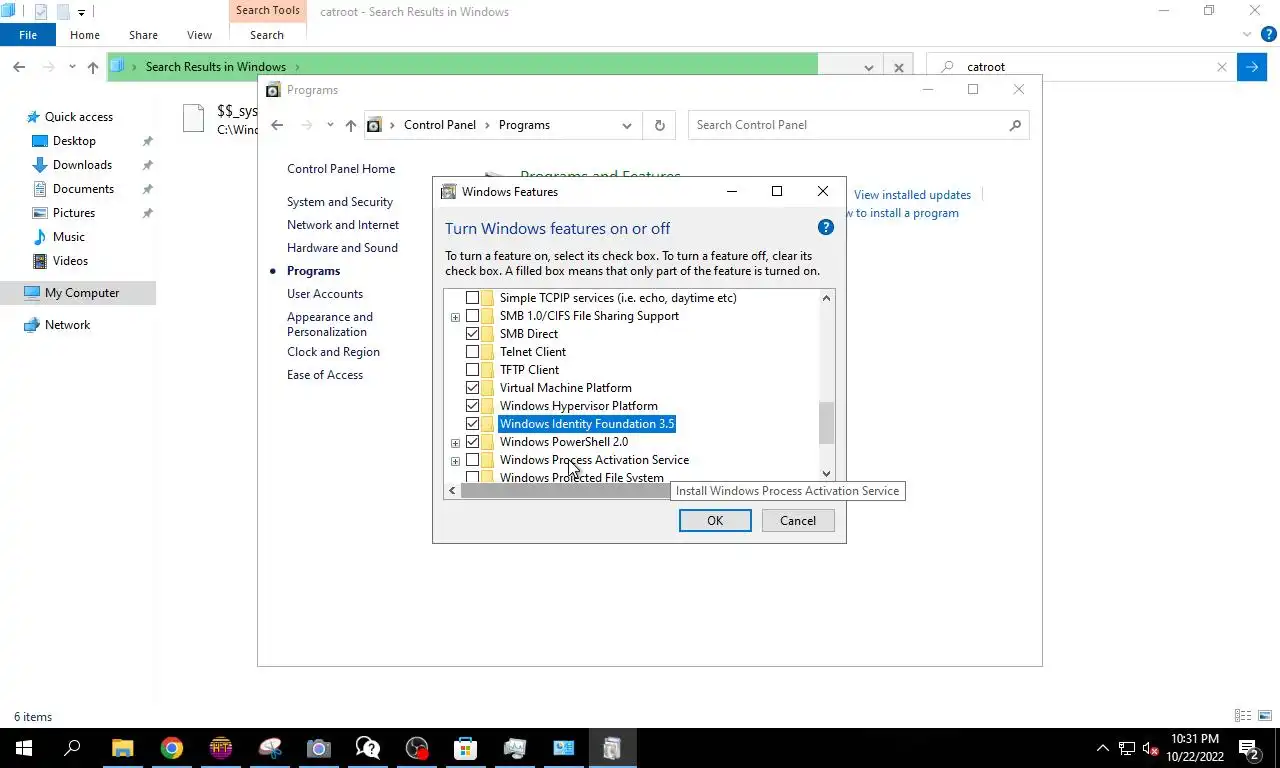Click the volume muted tray icon
The image size is (1280, 768).
point(1150,748)
